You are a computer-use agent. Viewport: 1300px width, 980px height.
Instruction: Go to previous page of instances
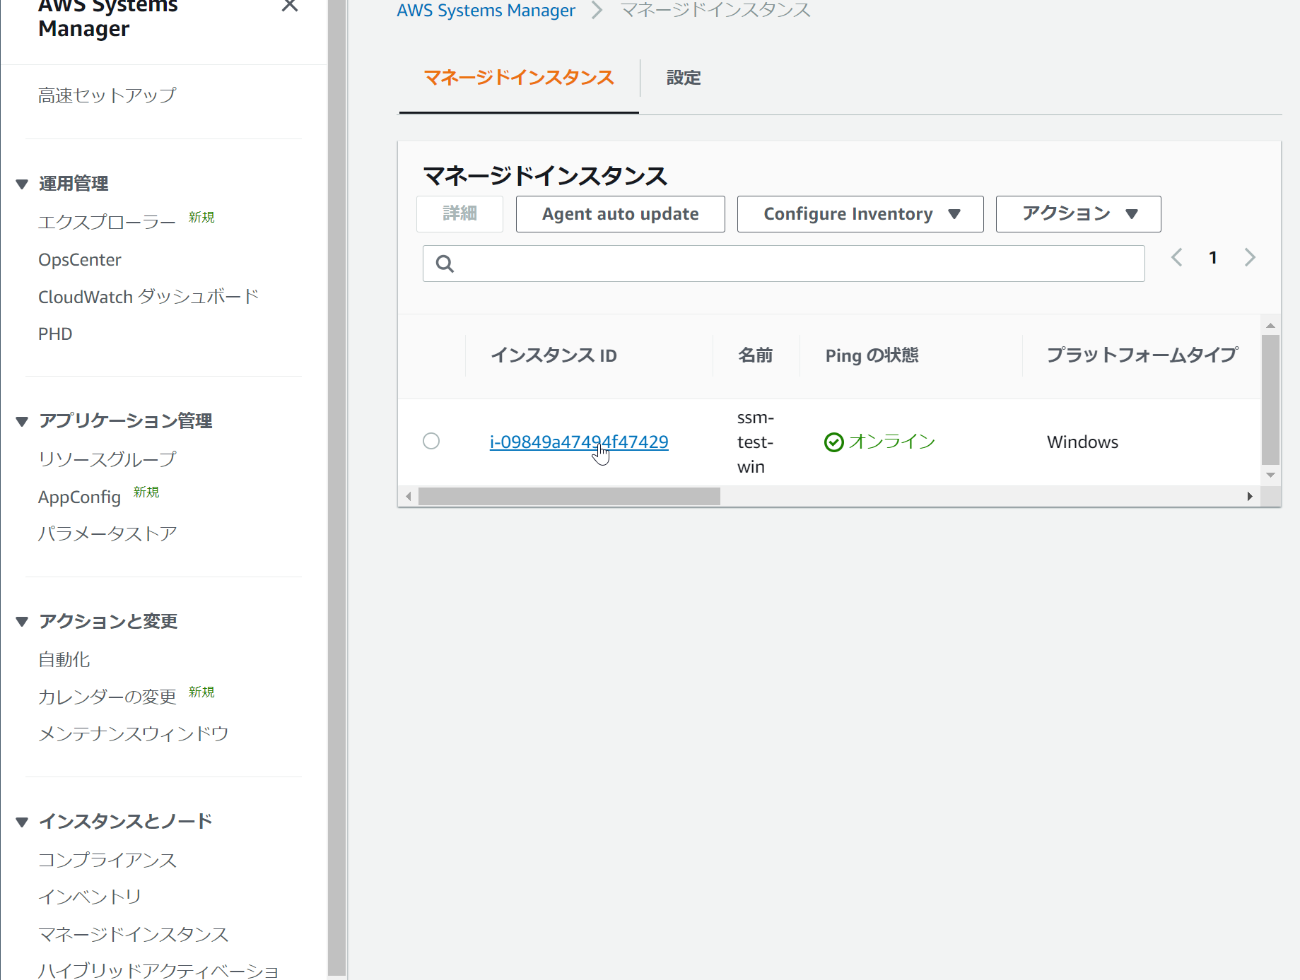[x=1177, y=258]
